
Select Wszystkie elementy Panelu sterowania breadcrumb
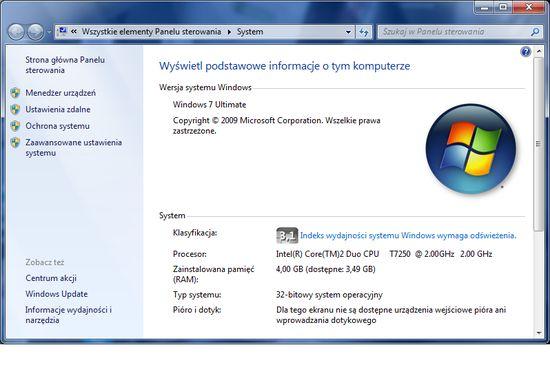[x=151, y=32]
